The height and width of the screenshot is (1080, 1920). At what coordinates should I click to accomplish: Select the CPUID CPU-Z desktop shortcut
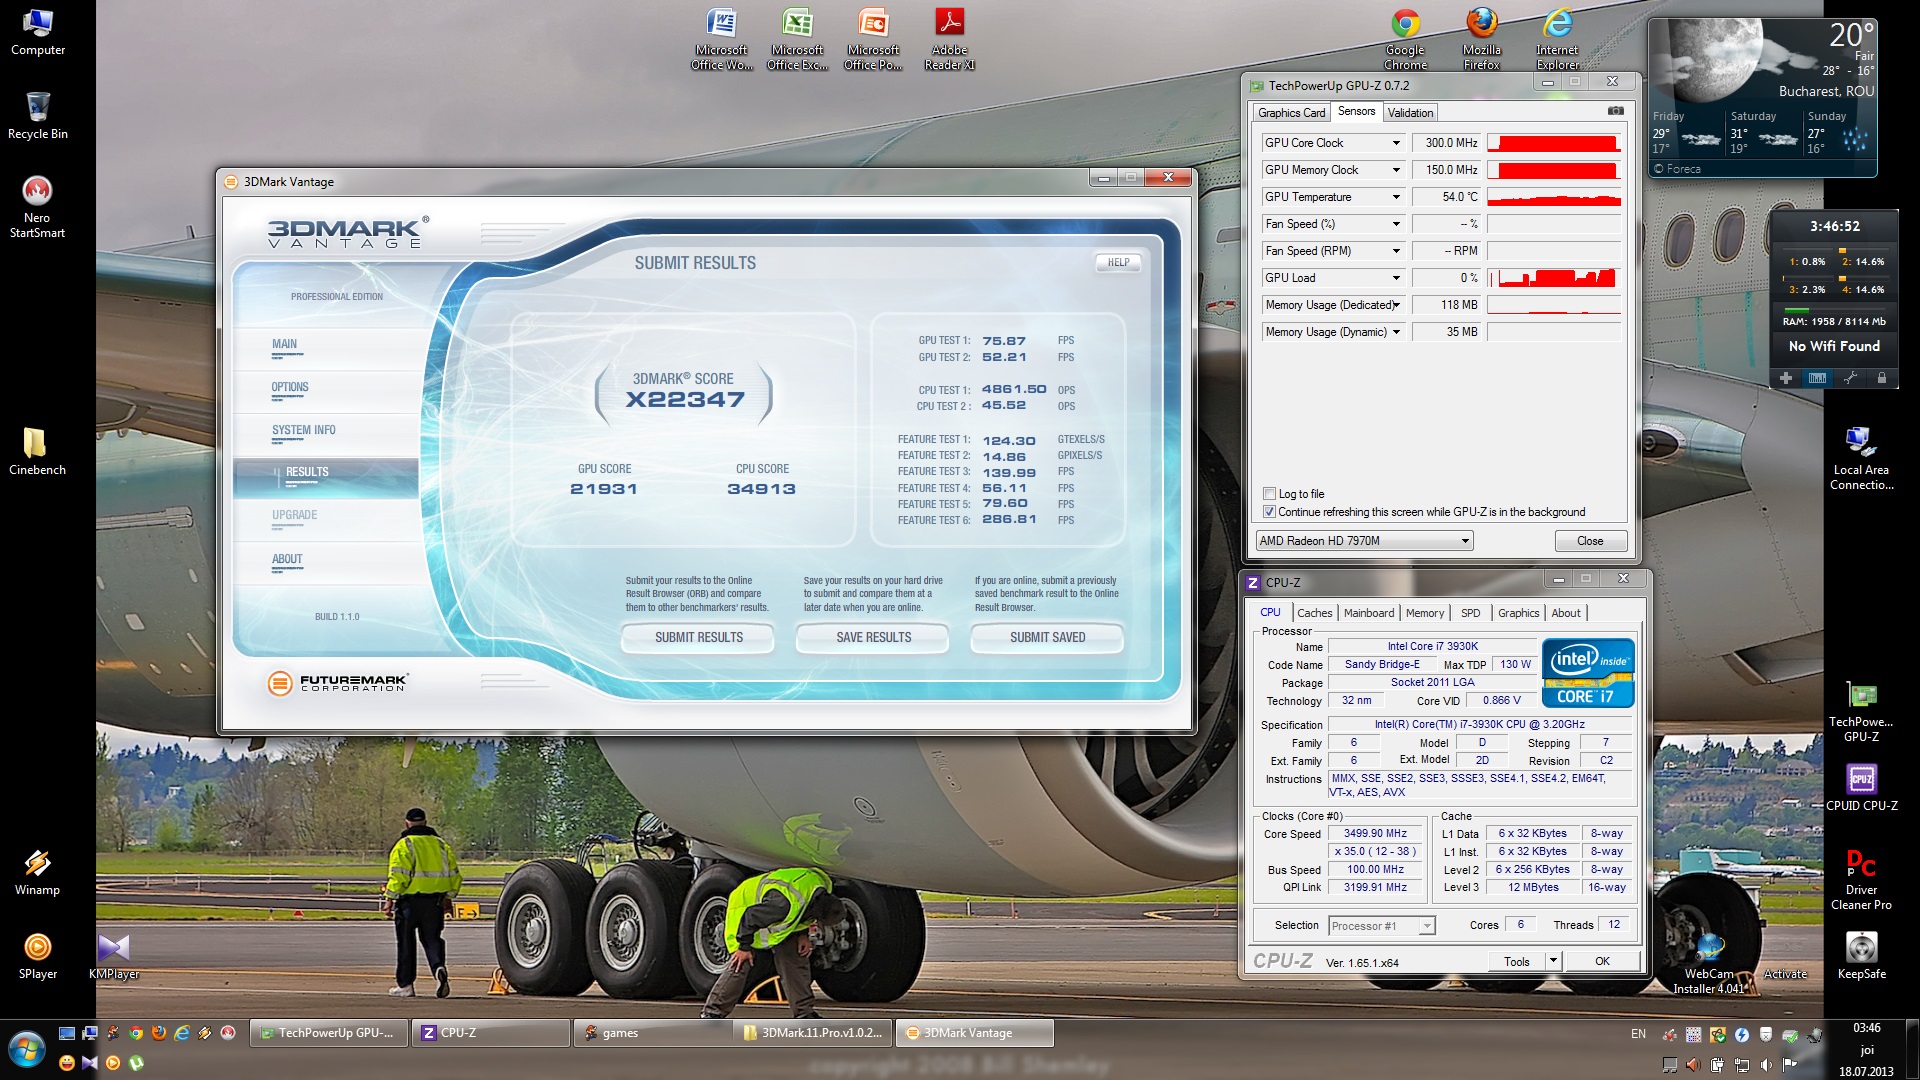point(1861,786)
